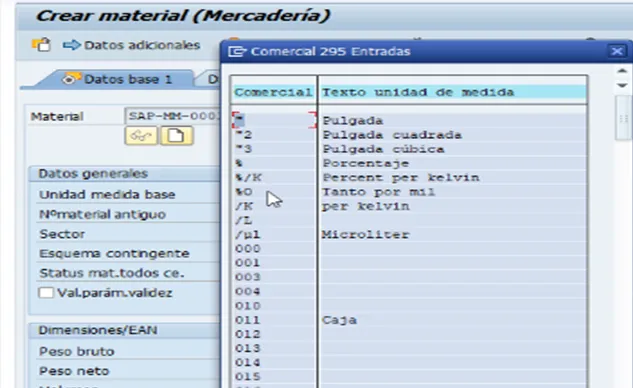Click the Sector field label
This screenshot has width=633, height=388.
62,234
